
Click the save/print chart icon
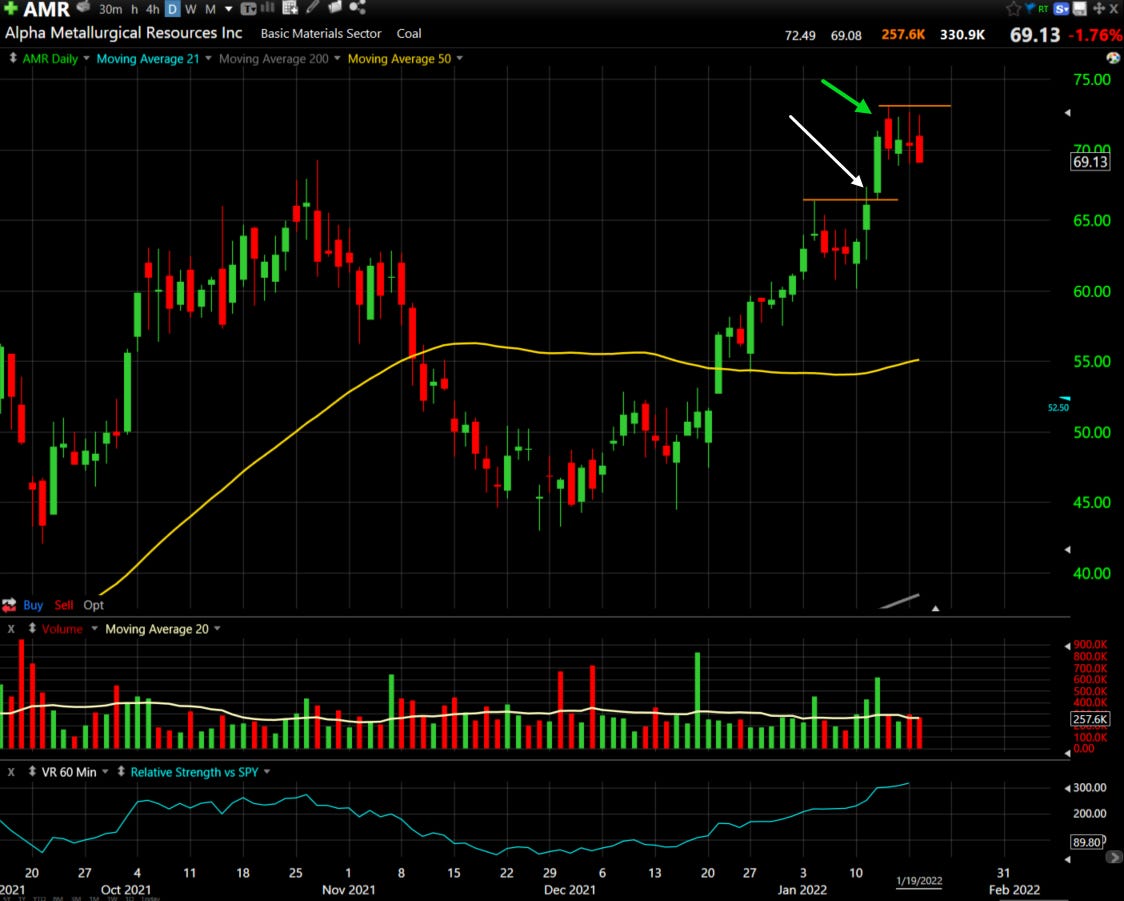click(x=1080, y=9)
